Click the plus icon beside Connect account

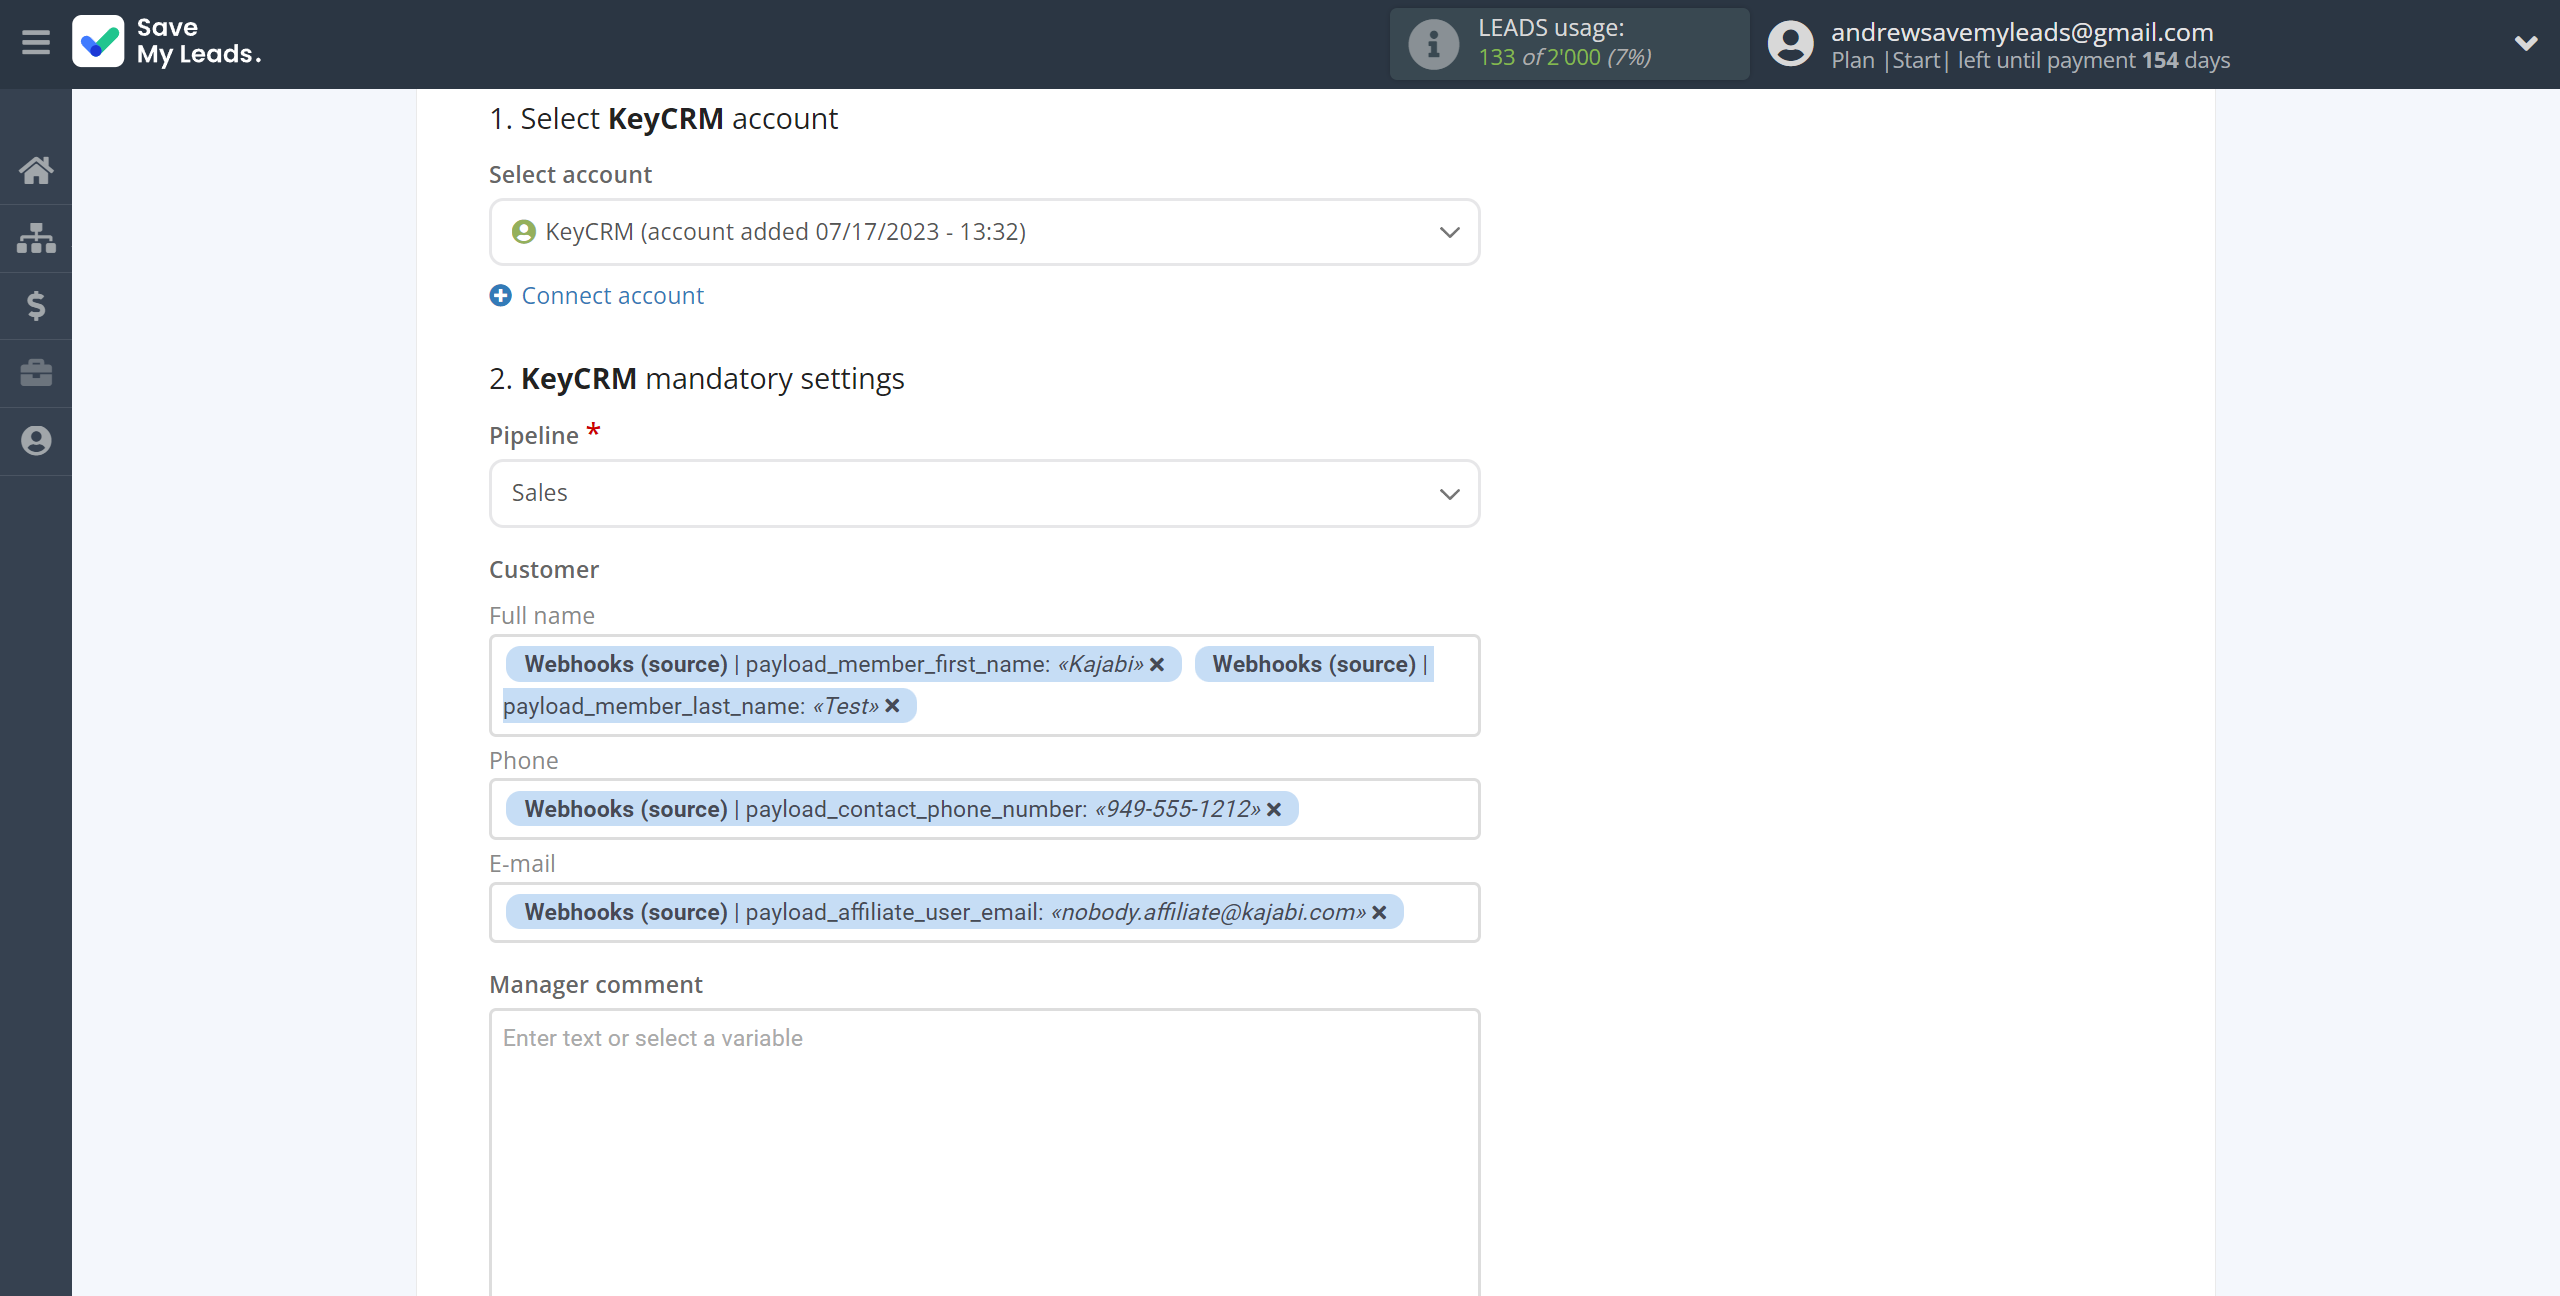pos(501,296)
